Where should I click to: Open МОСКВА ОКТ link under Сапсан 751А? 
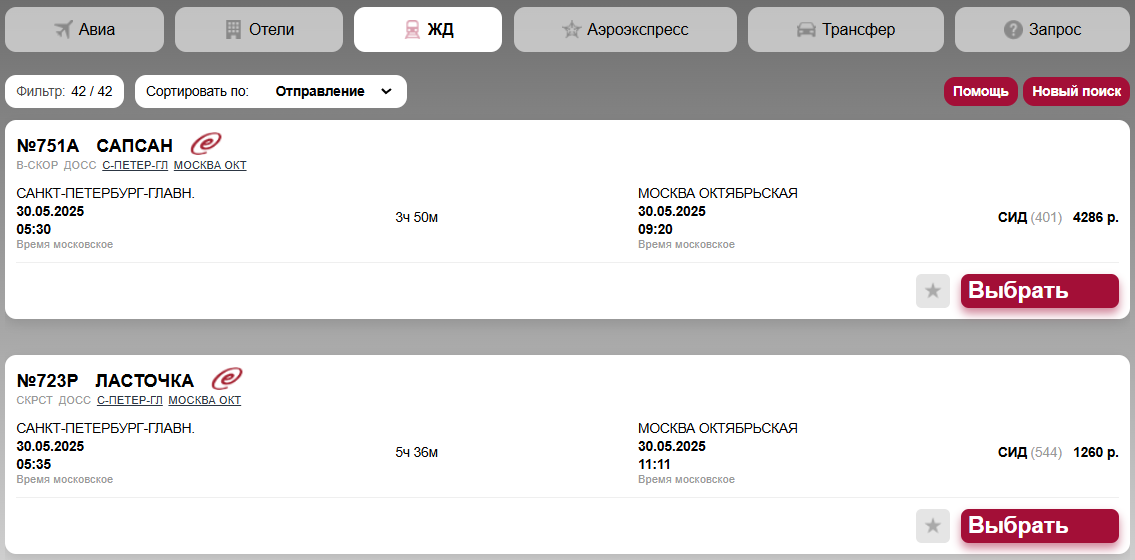(210, 165)
